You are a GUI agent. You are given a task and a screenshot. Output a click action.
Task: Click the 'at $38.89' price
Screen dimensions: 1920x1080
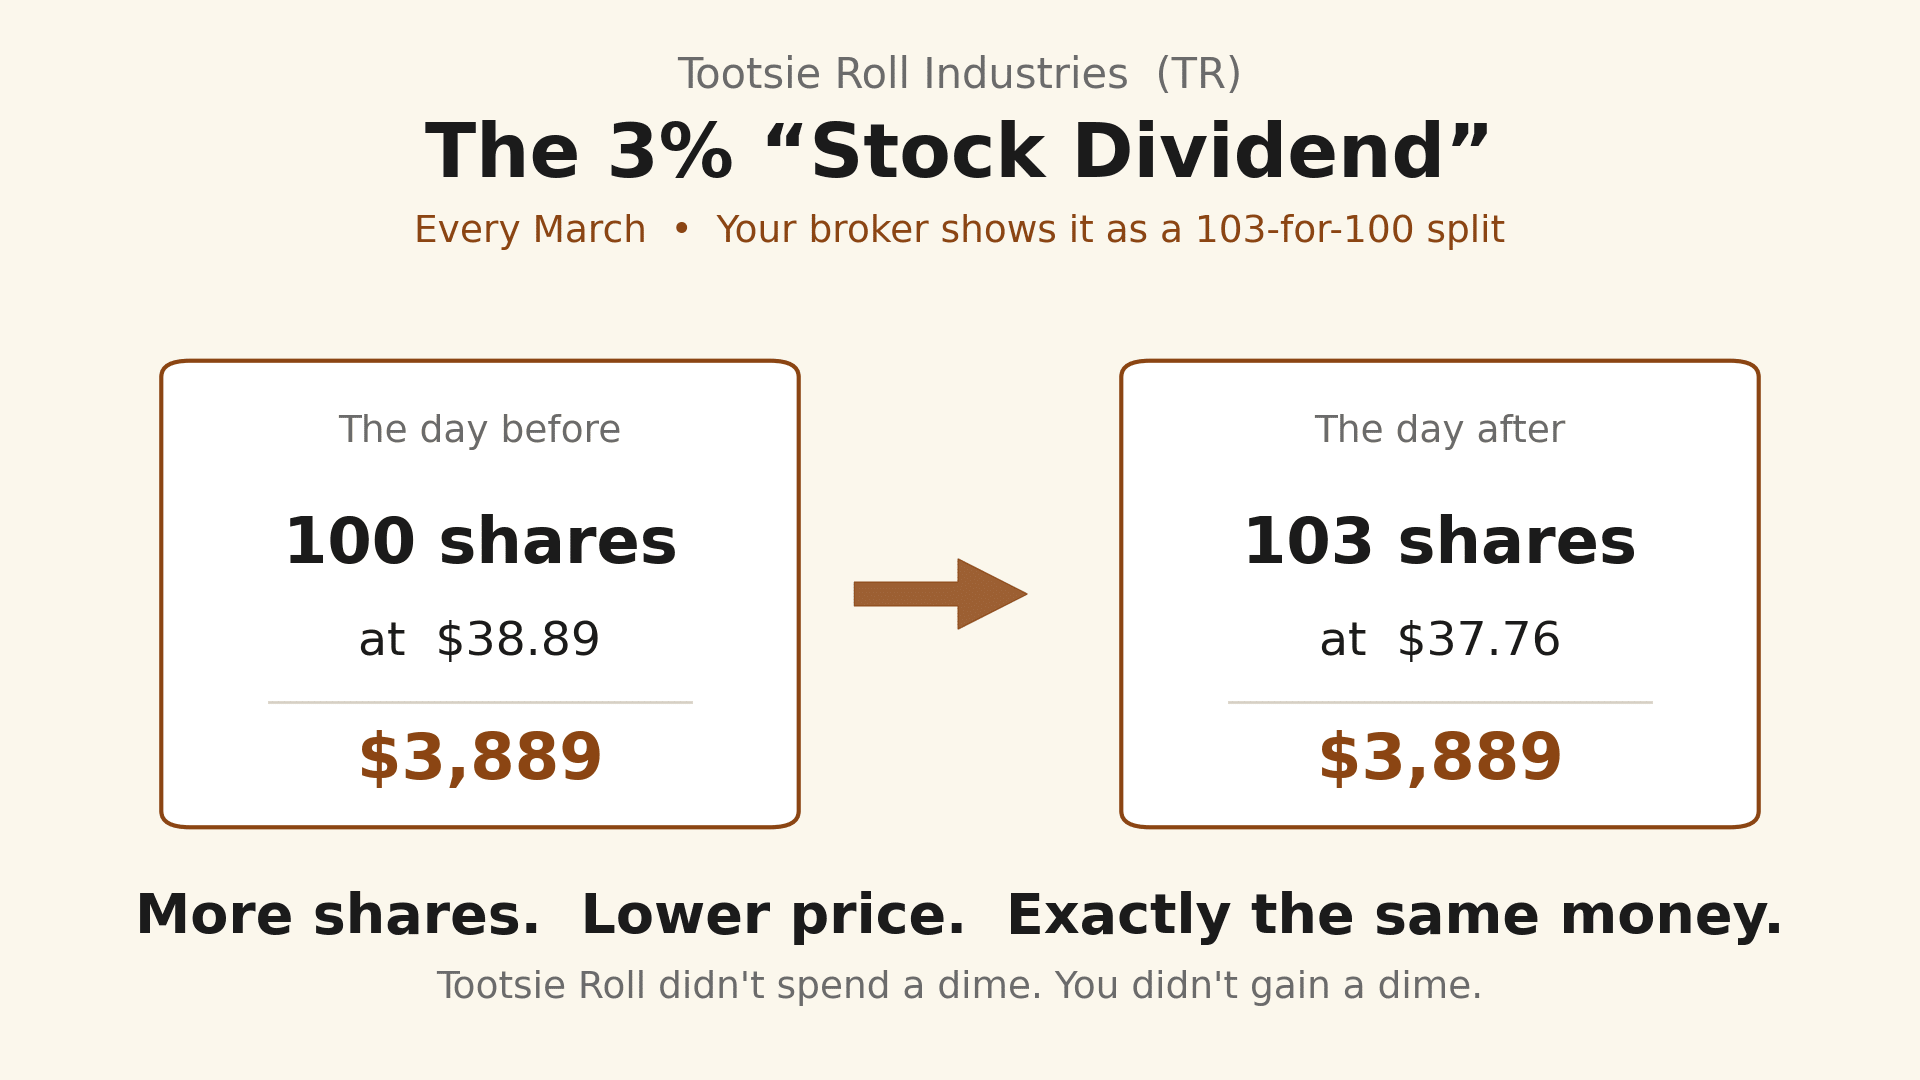coord(480,640)
